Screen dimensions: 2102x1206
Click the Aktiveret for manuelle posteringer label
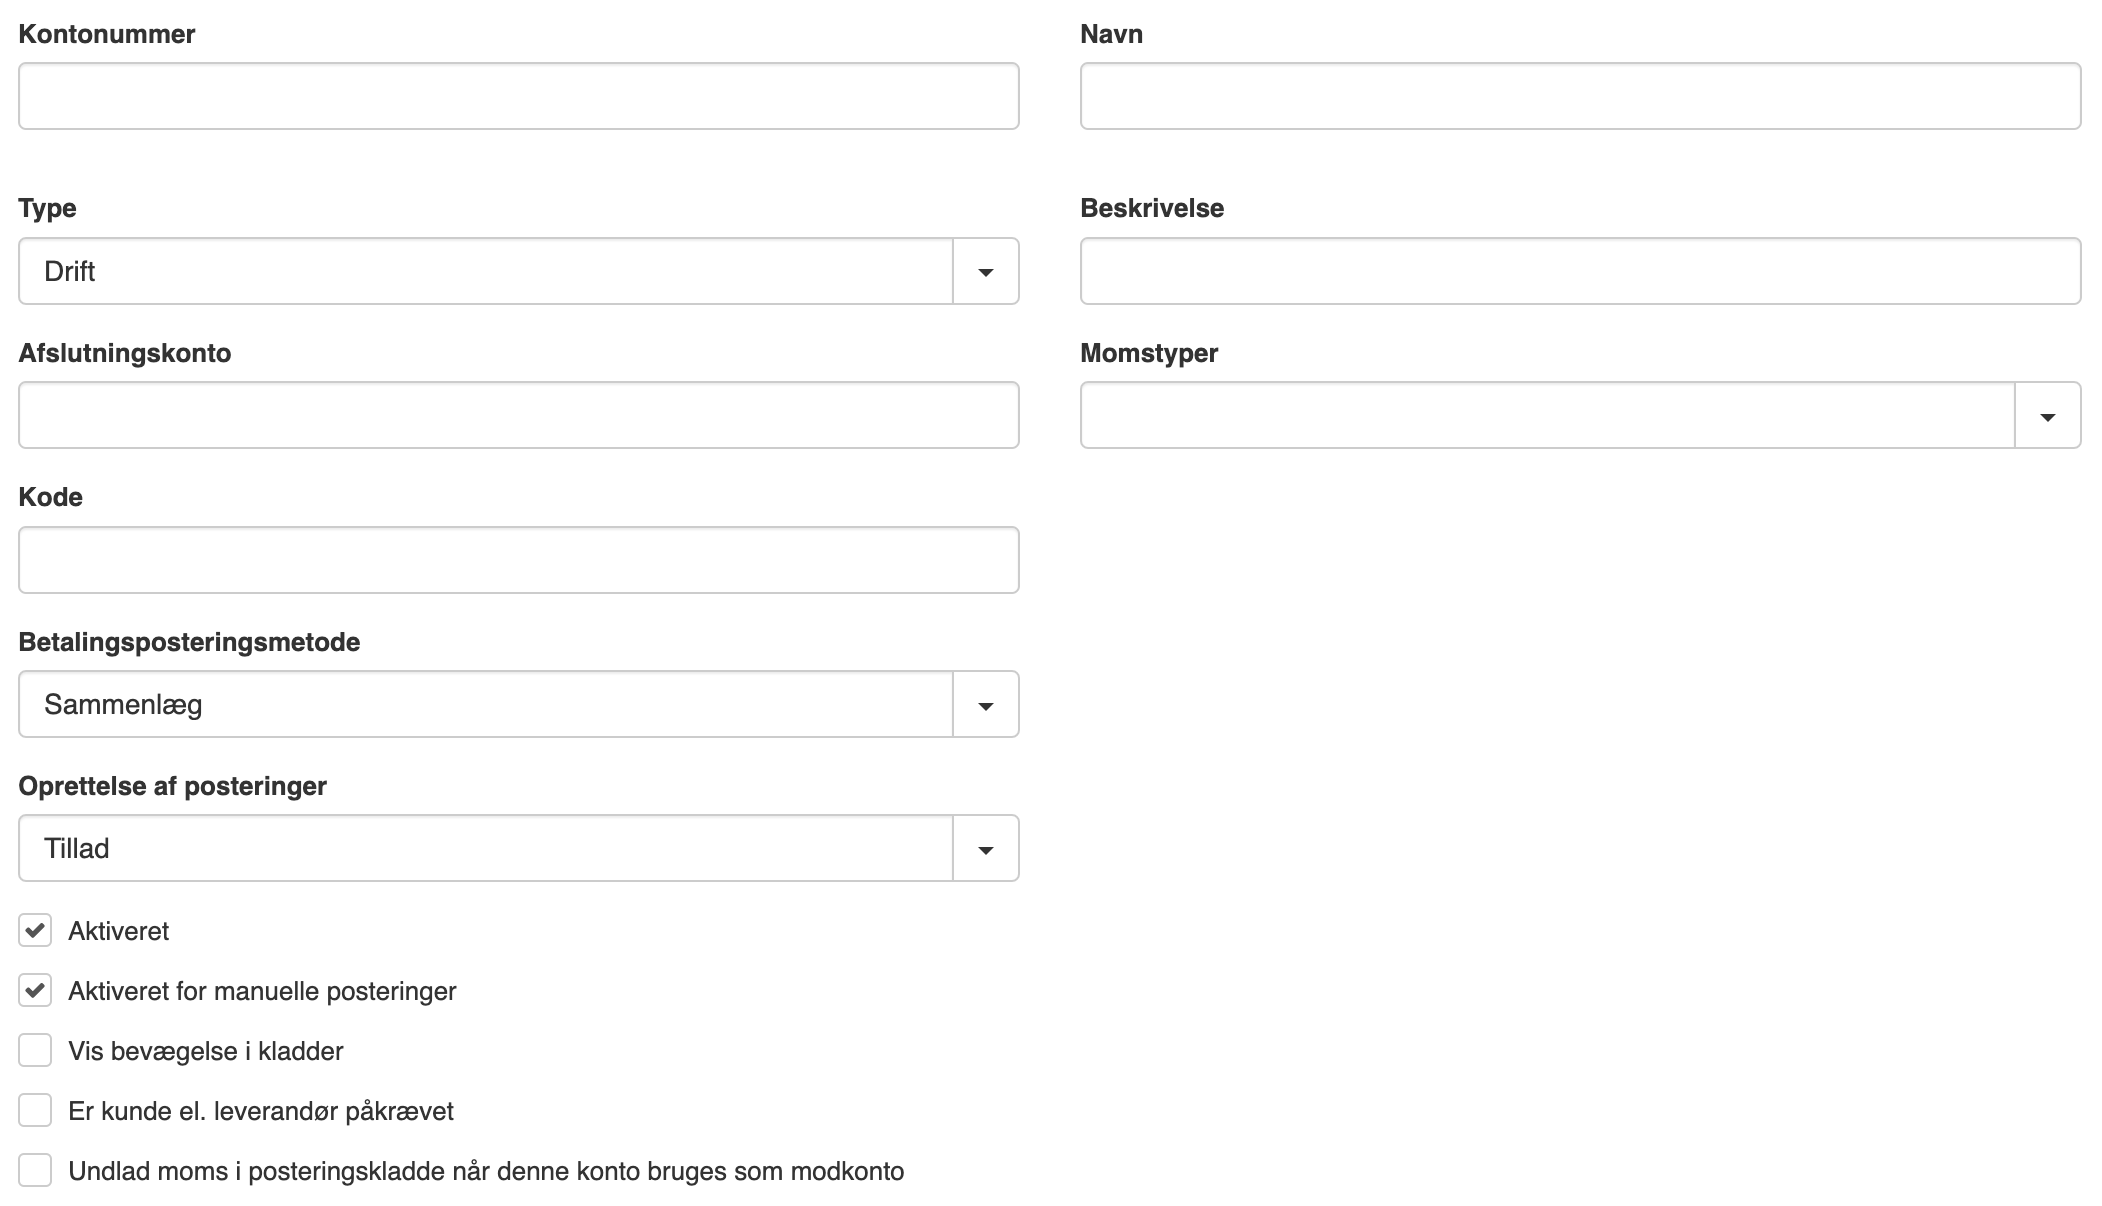coord(262,991)
